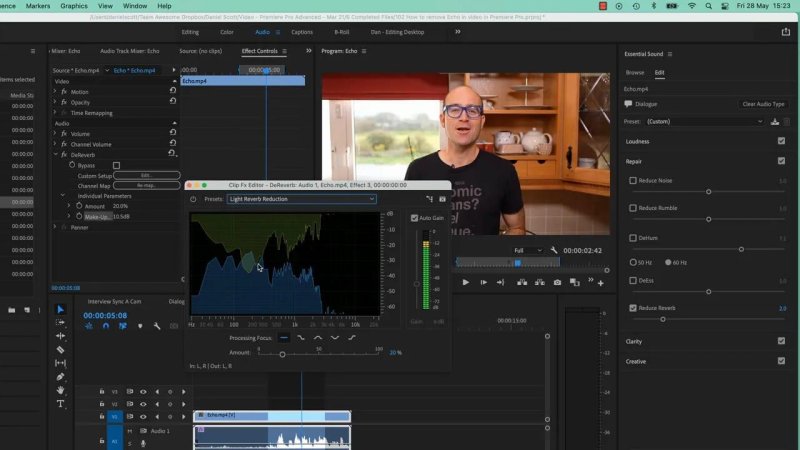
Task: Disable Reduce Reverb checkbox
Action: [x=633, y=308]
